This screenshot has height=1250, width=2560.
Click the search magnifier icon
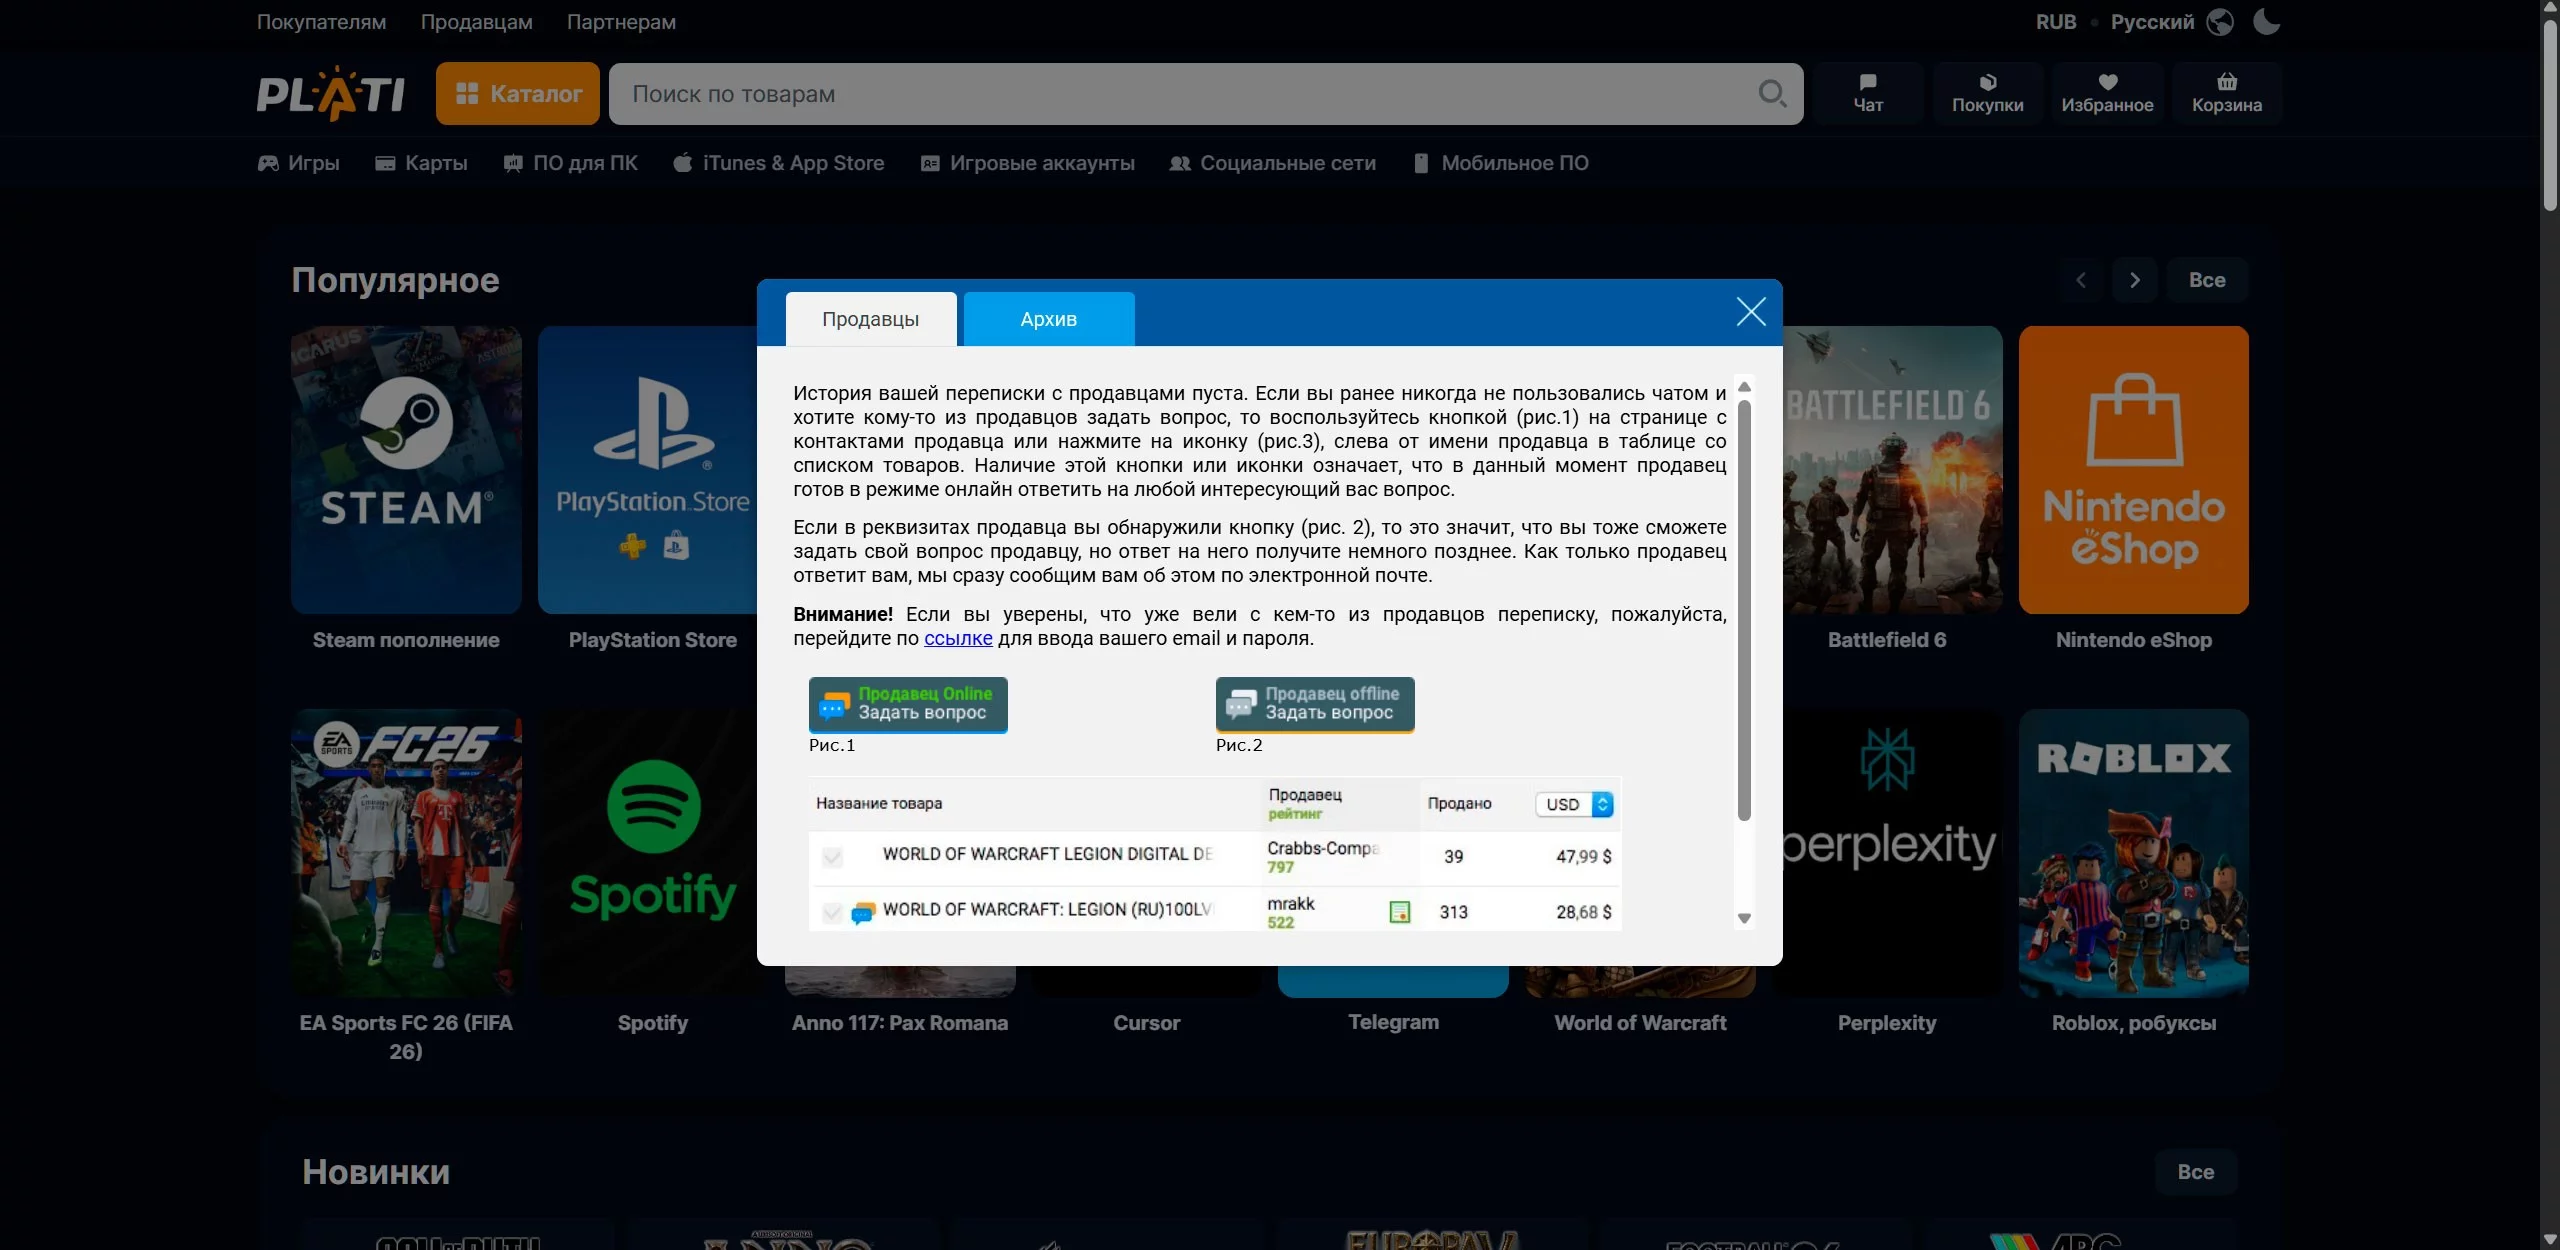click(1772, 94)
